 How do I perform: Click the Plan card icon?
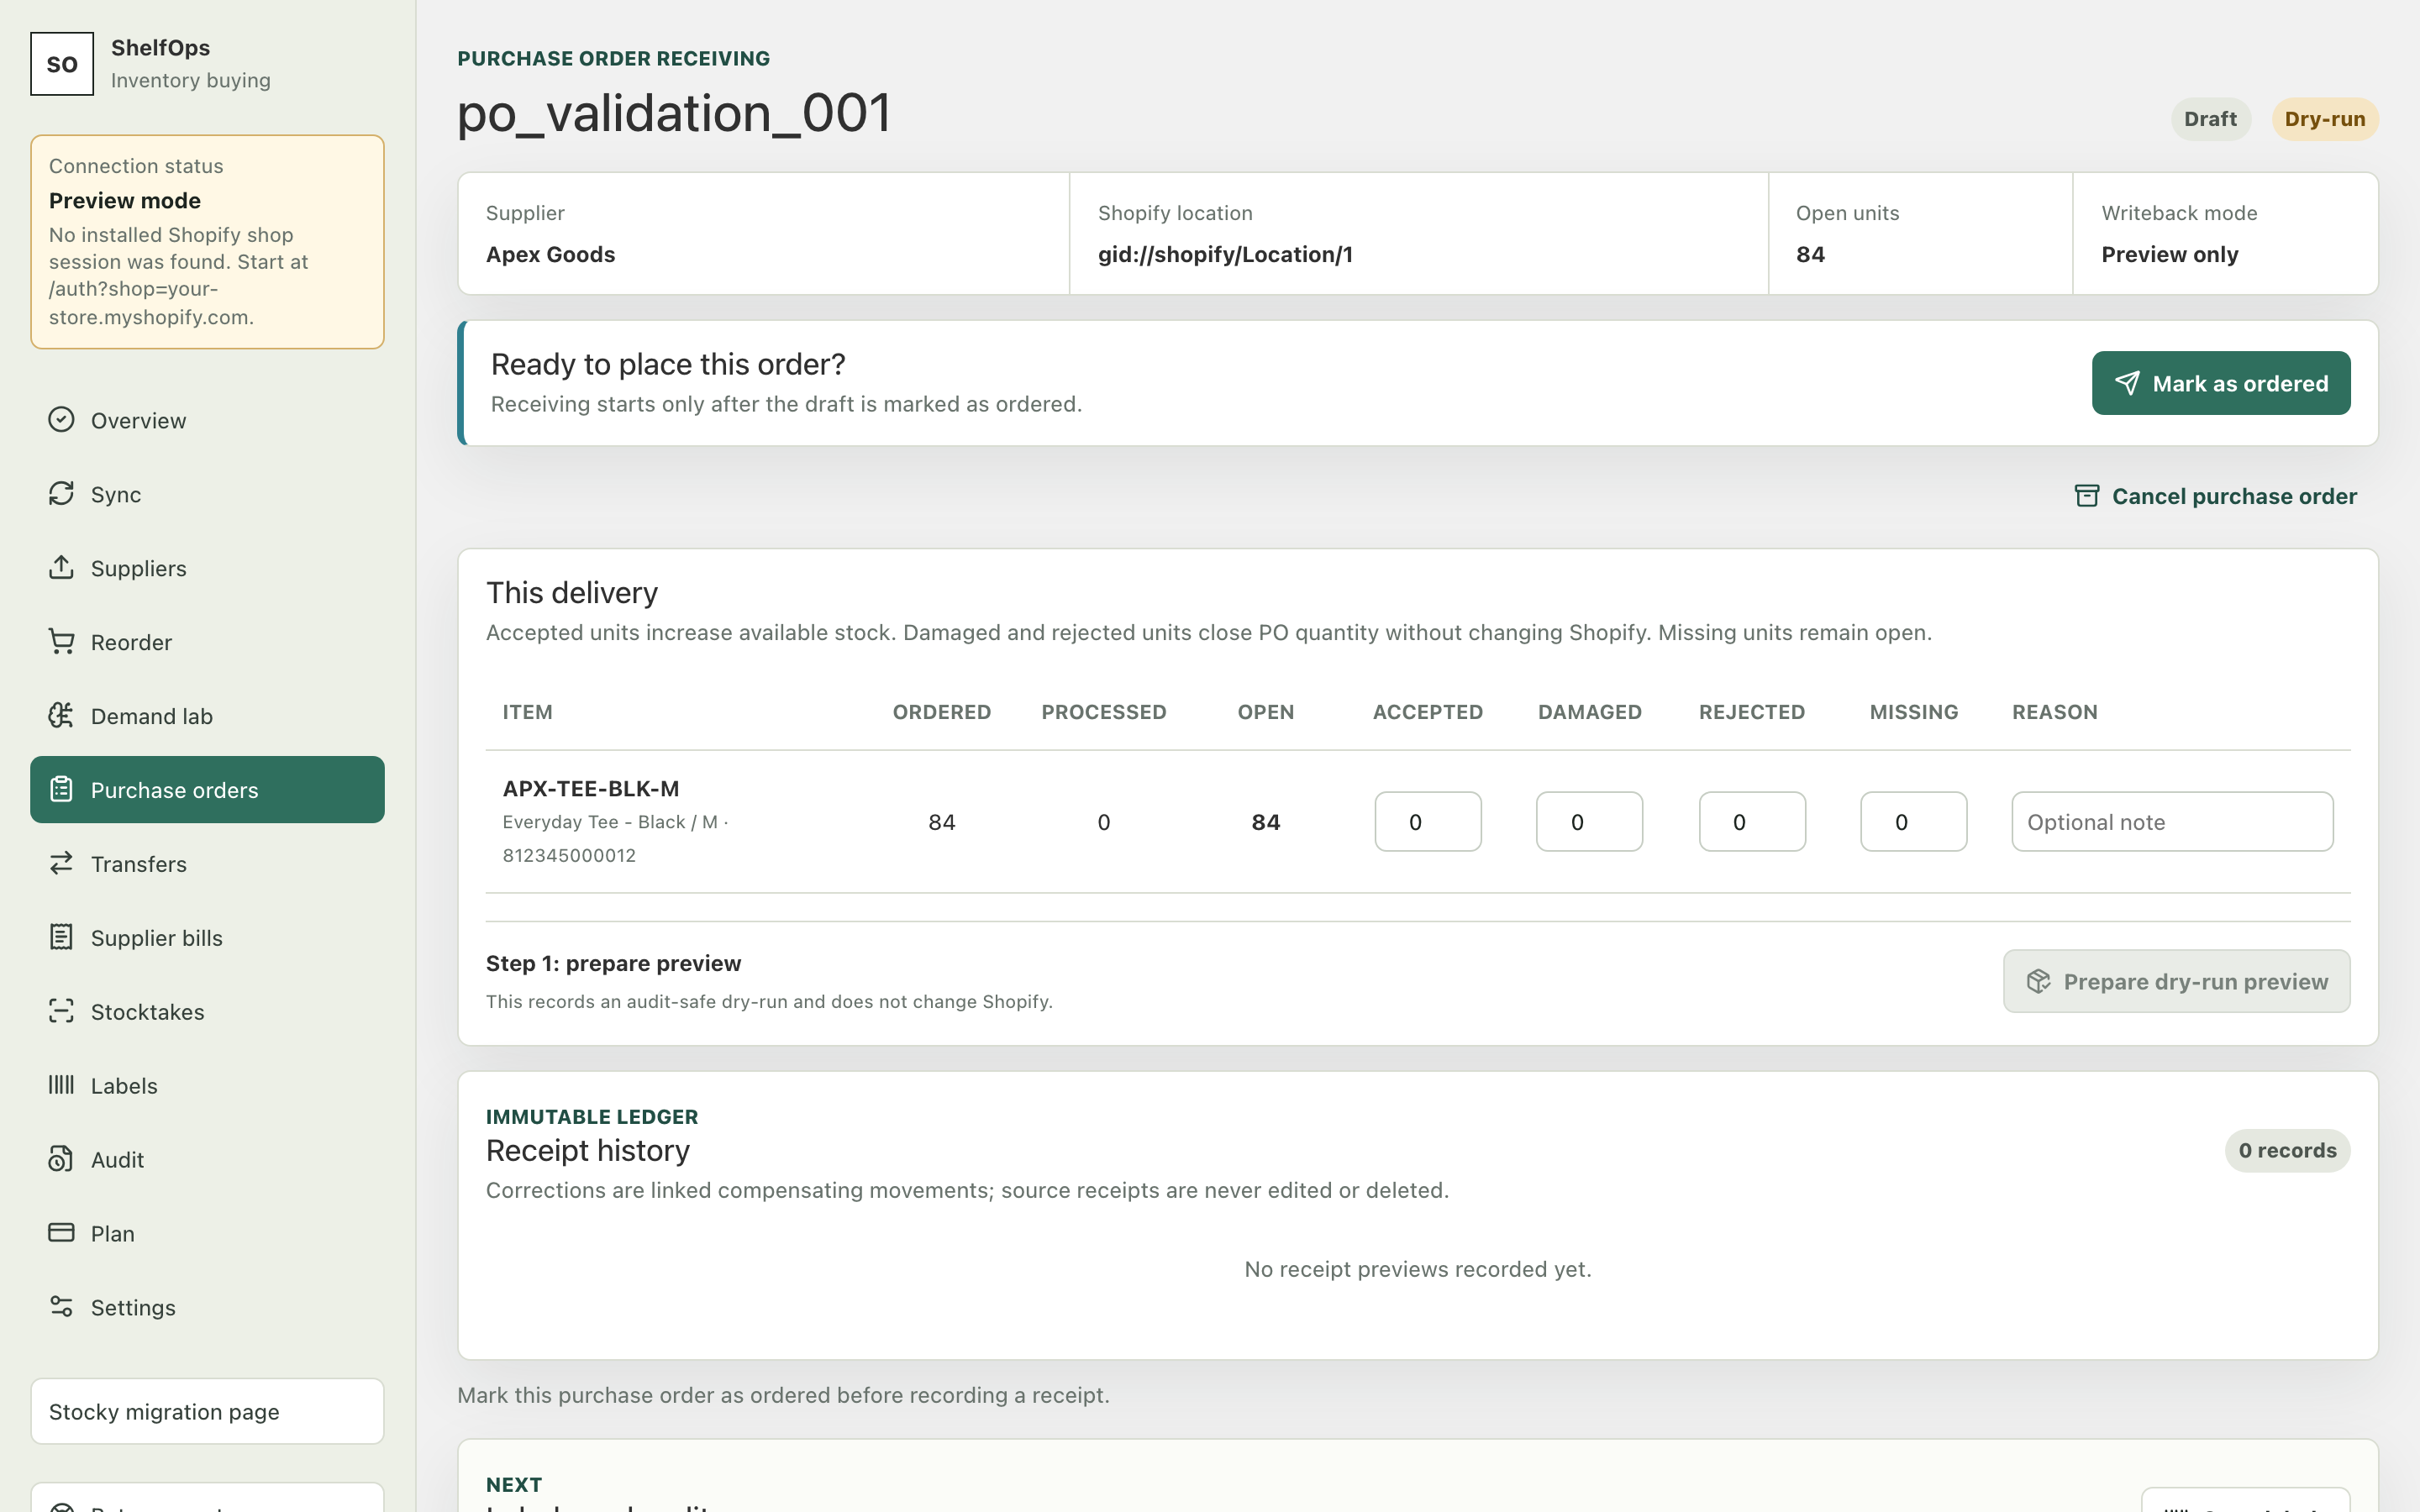61,1233
